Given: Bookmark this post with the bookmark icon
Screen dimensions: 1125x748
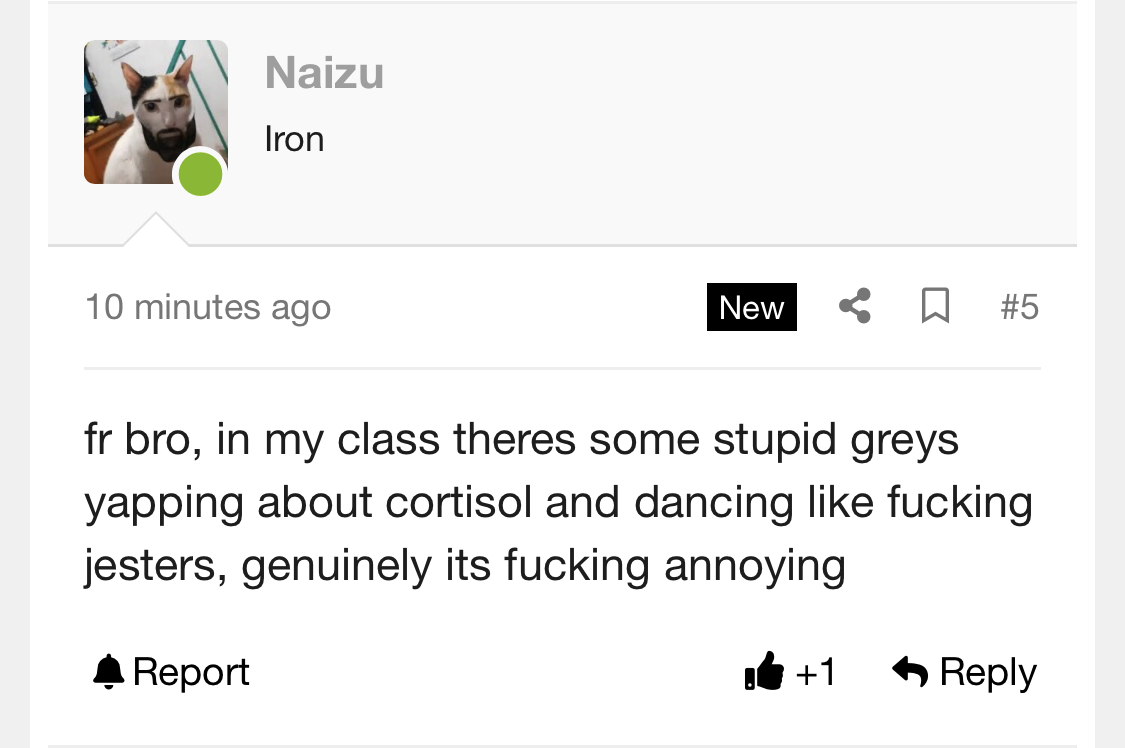Looking at the screenshot, I should 934,306.
